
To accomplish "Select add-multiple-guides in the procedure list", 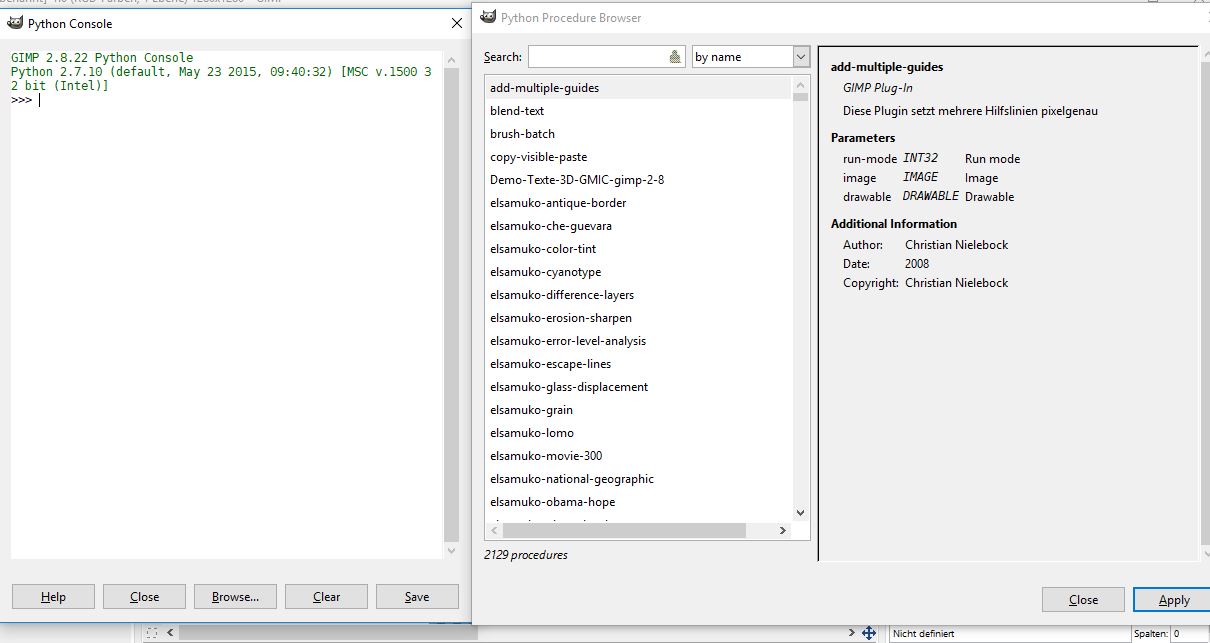I will coord(639,88).
